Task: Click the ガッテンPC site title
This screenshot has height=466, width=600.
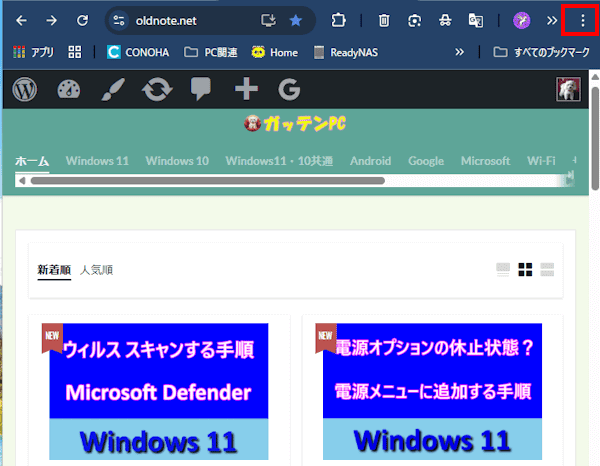Action: point(295,124)
